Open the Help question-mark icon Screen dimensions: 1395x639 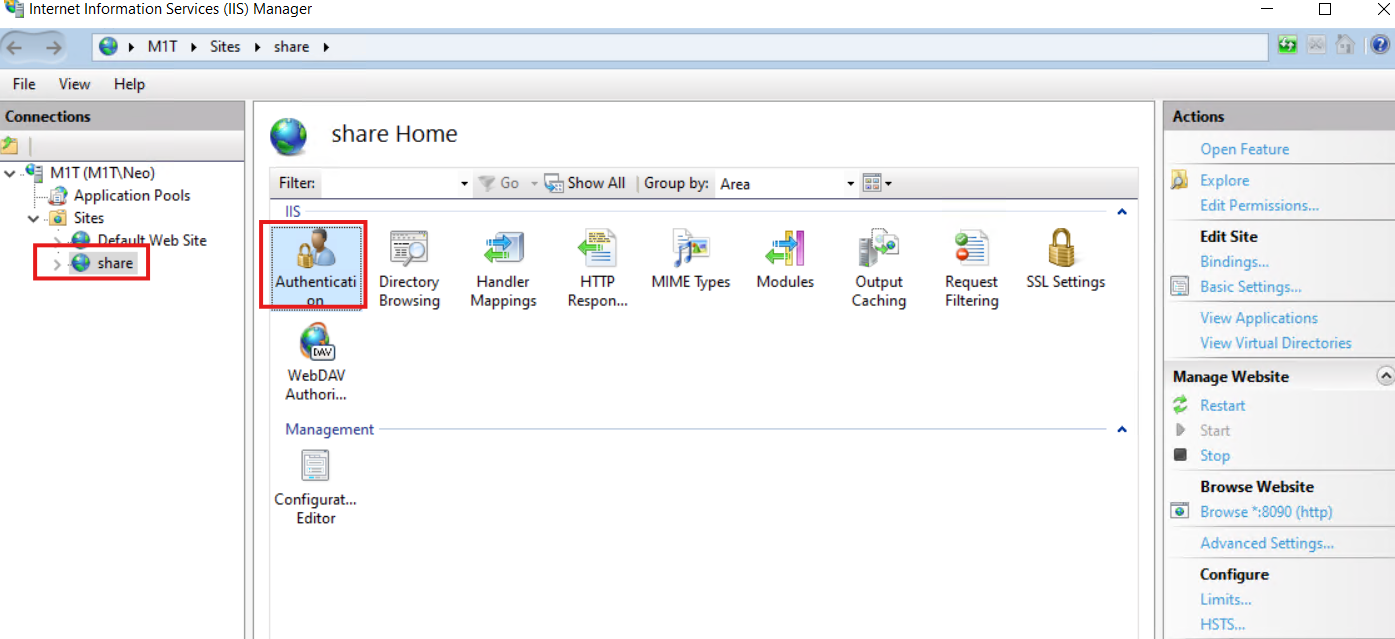coord(1380,45)
